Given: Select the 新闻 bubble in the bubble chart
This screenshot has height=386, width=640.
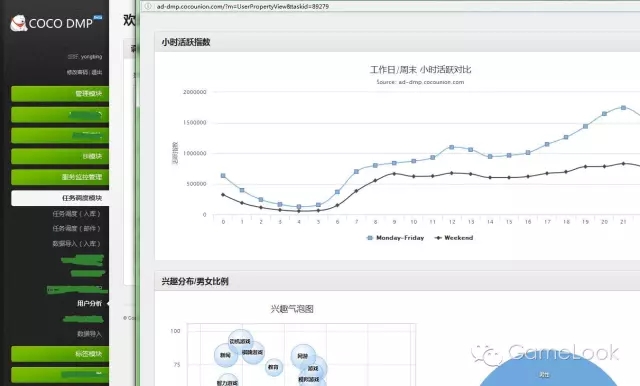Looking at the screenshot, I should tap(226, 355).
